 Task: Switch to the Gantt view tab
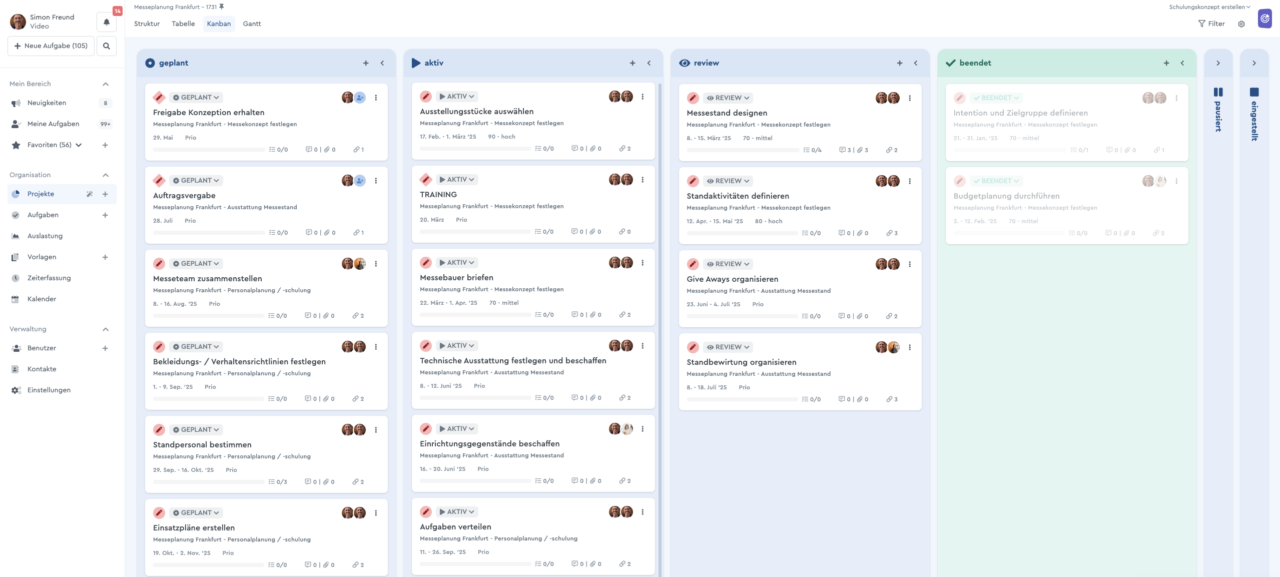pos(252,23)
